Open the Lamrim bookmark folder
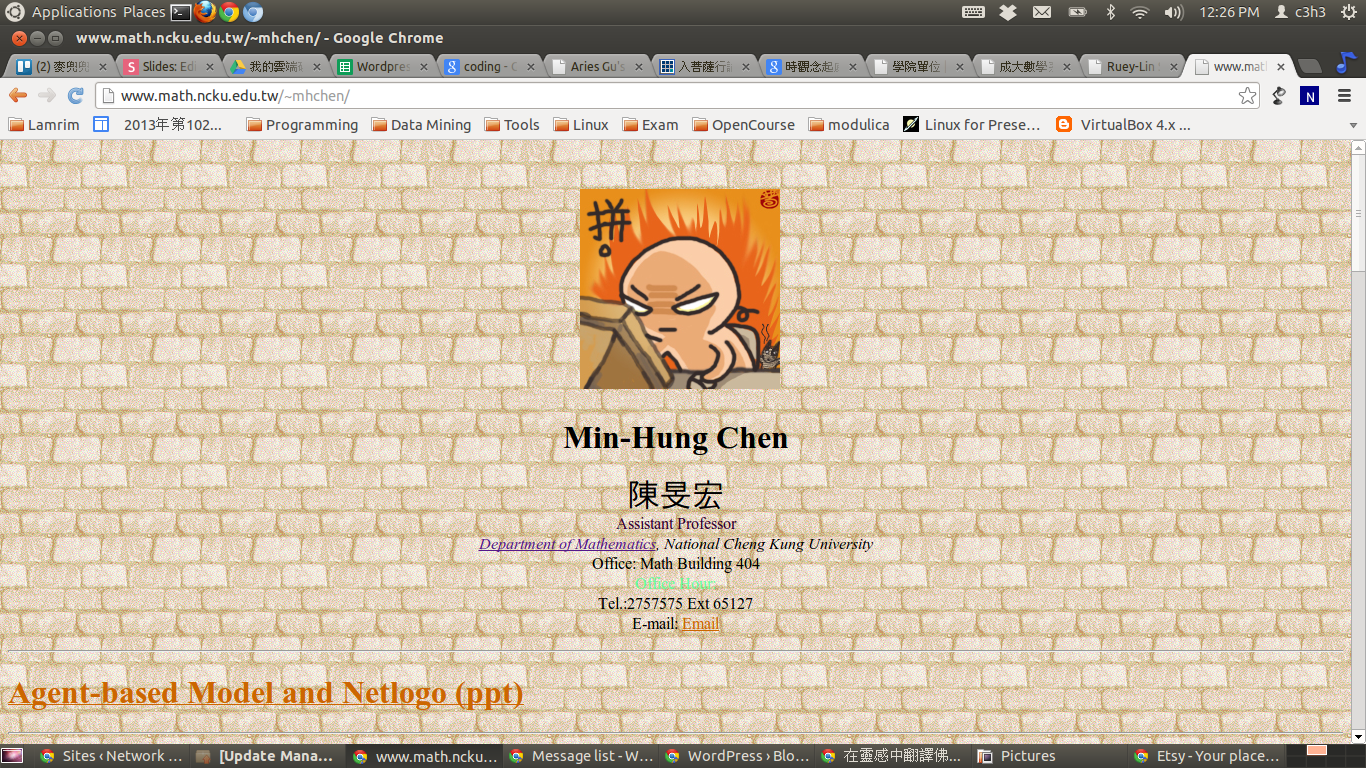This screenshot has width=1366, height=768. pos(44,125)
